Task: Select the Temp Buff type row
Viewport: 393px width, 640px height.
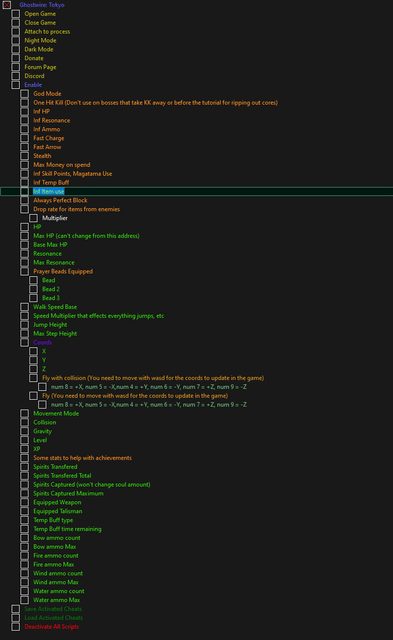Action: (53, 520)
